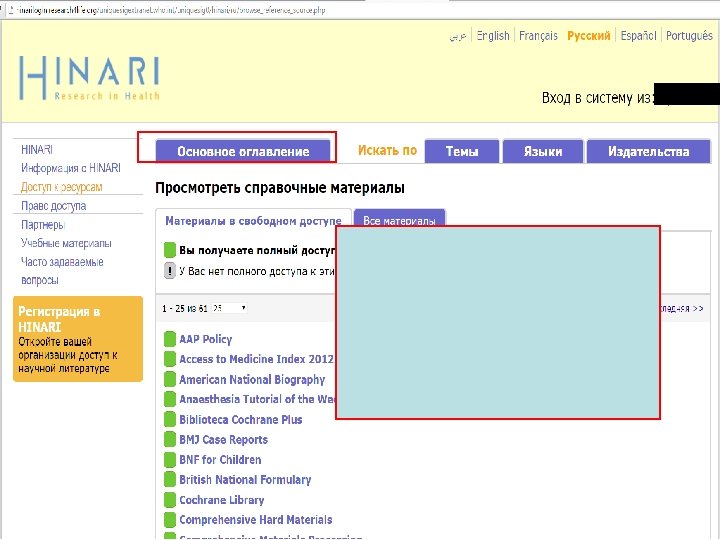720x540 pixels.
Task: Open Информация о HINARI in the sidebar
Action: pos(71,168)
